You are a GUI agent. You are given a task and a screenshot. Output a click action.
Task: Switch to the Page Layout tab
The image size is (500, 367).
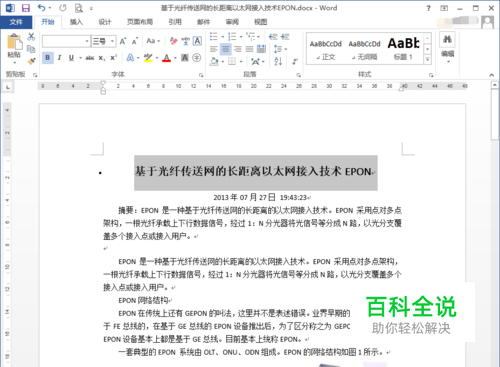140,22
